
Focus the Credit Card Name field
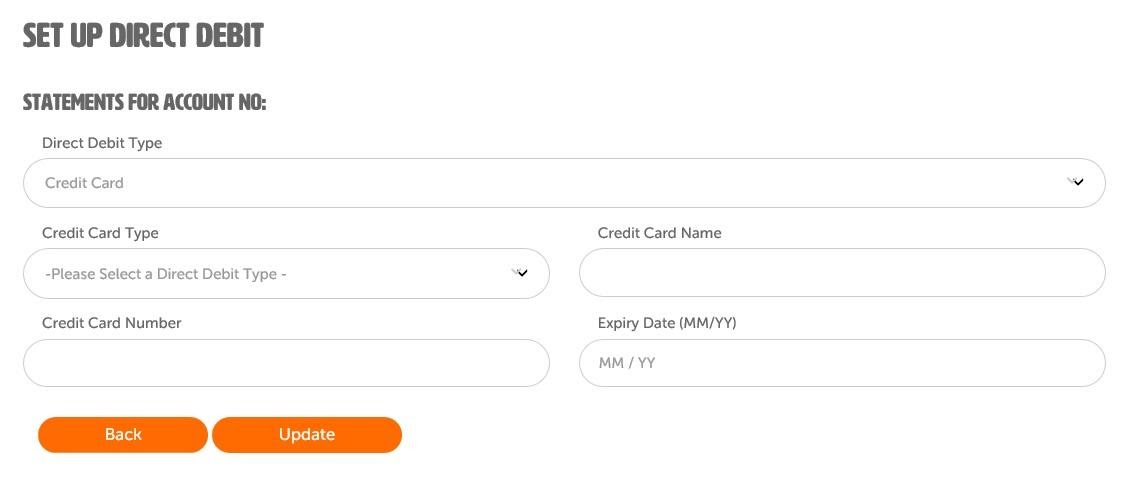click(843, 273)
